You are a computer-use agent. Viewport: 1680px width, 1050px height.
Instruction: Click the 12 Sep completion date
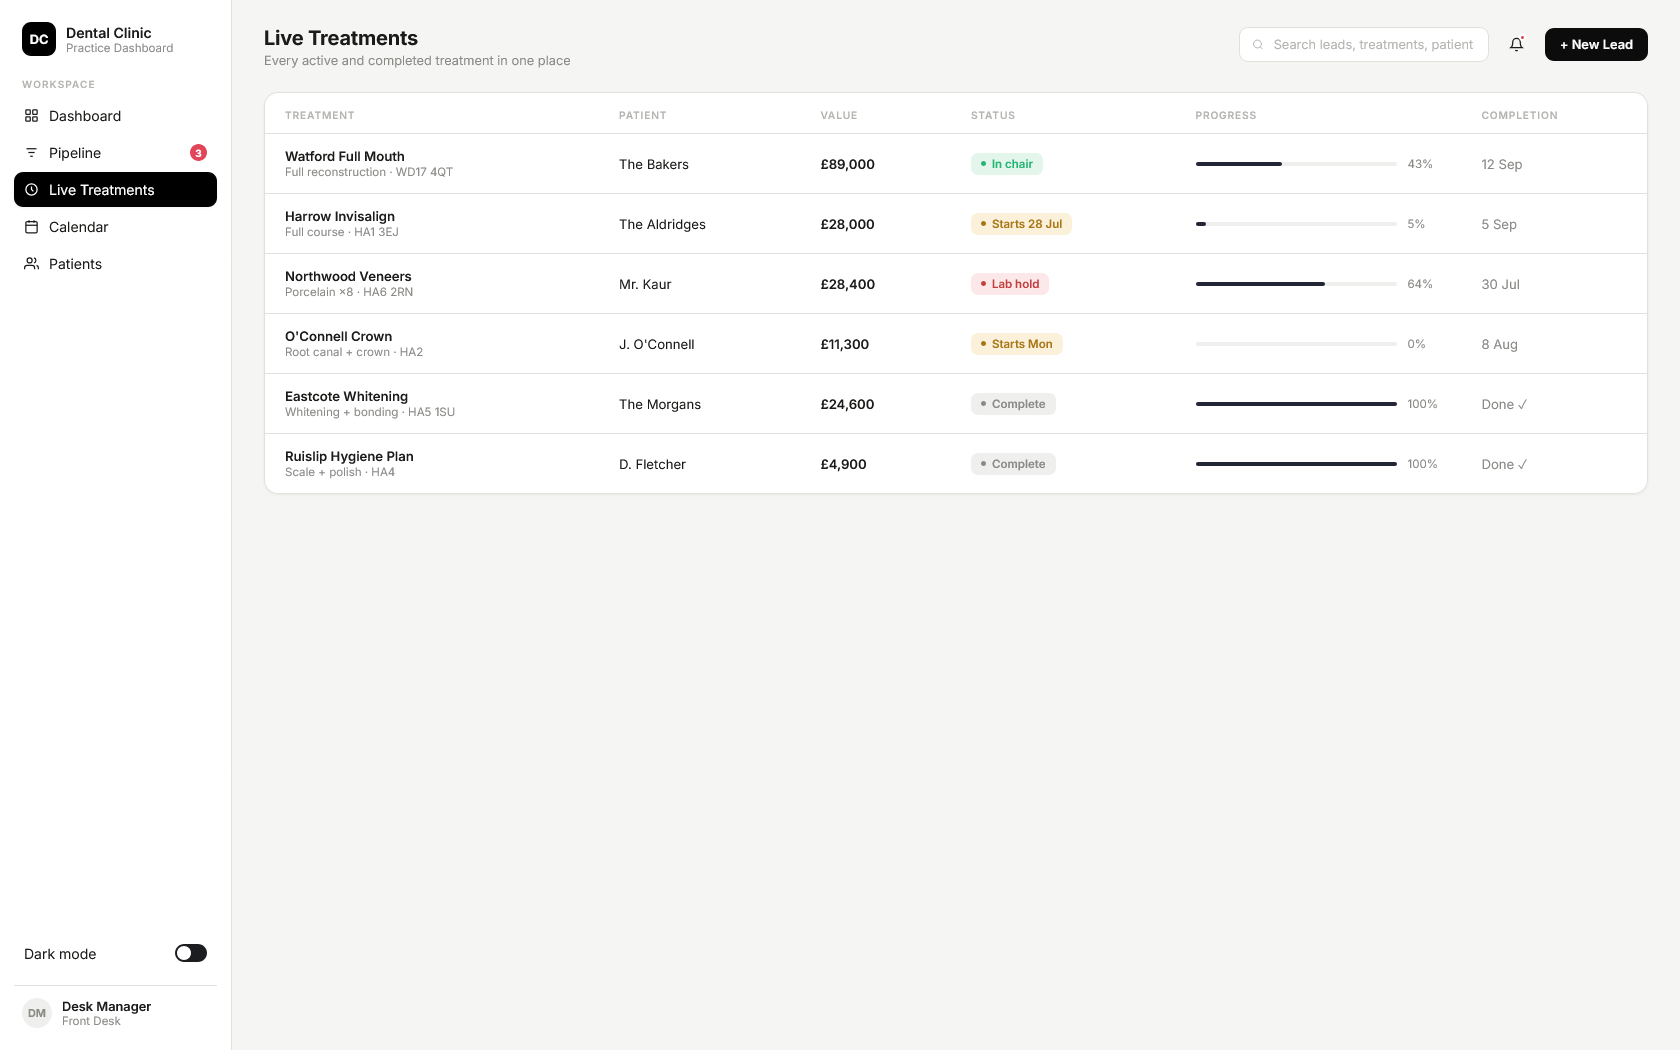tap(1502, 164)
